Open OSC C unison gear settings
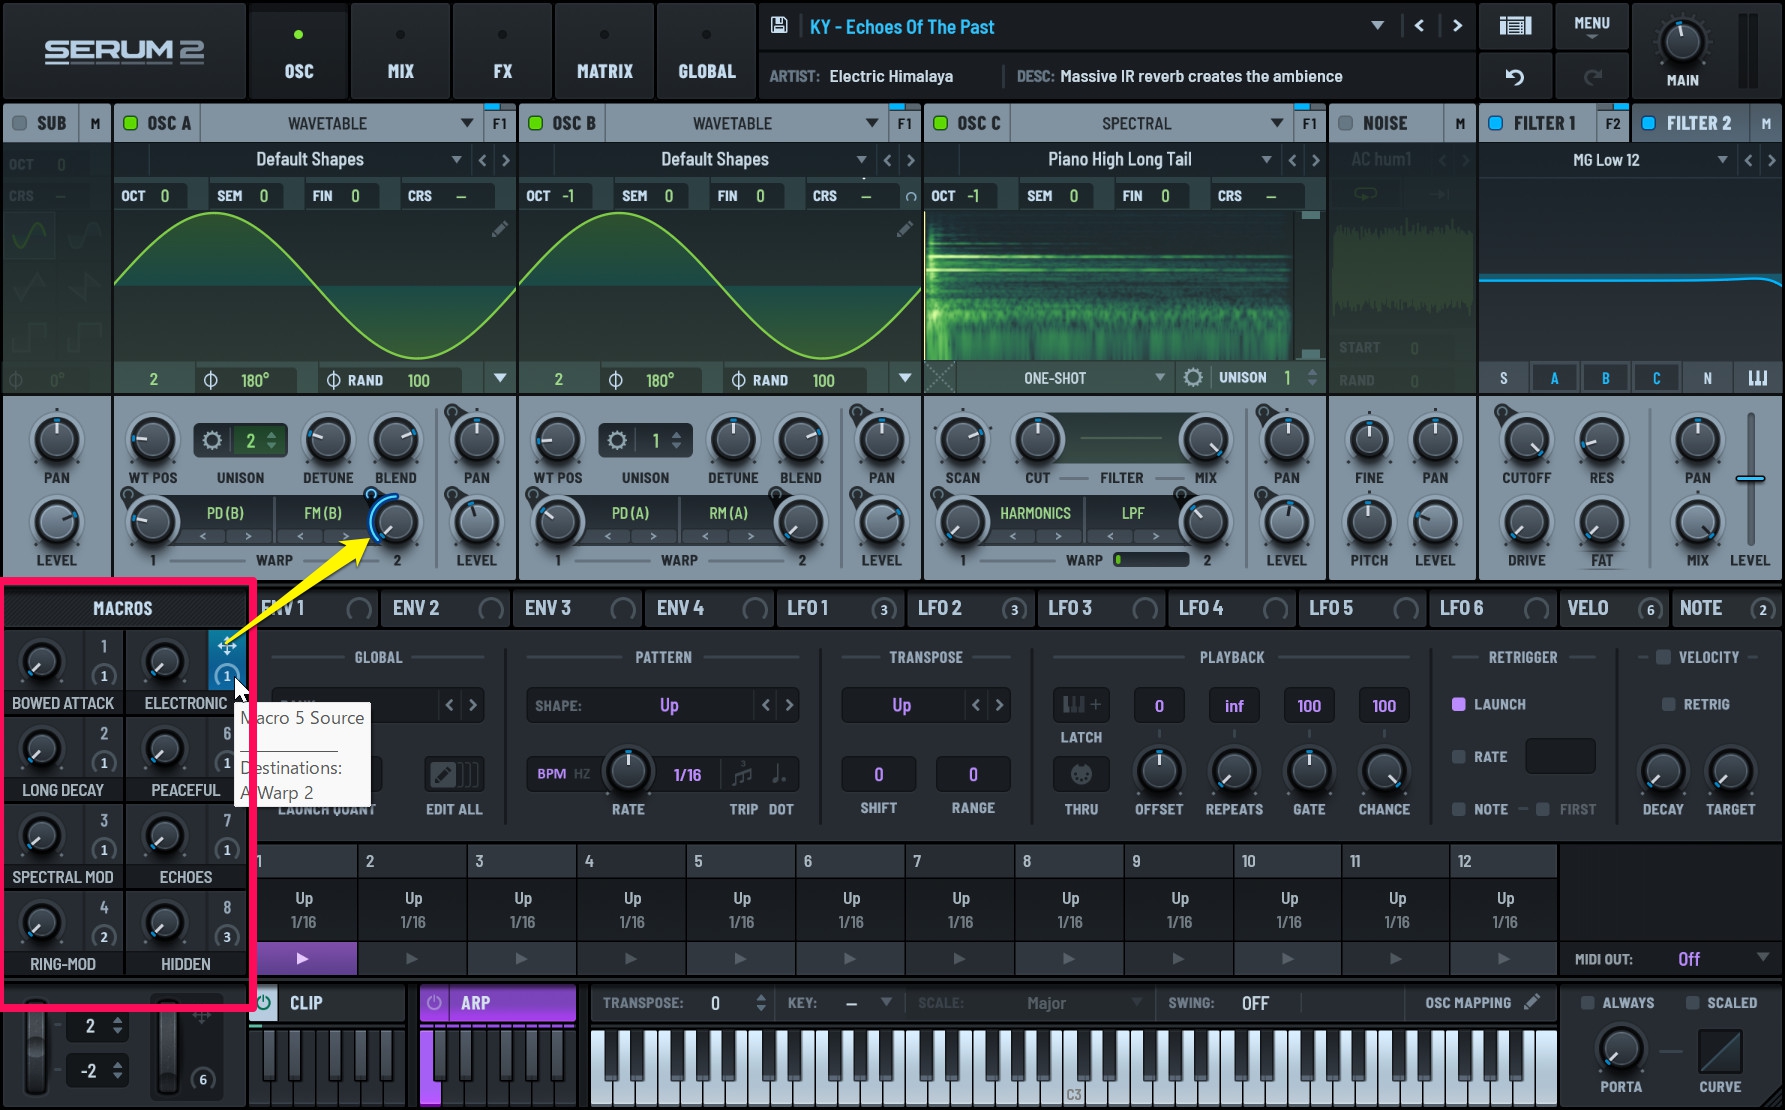 click(x=1192, y=378)
